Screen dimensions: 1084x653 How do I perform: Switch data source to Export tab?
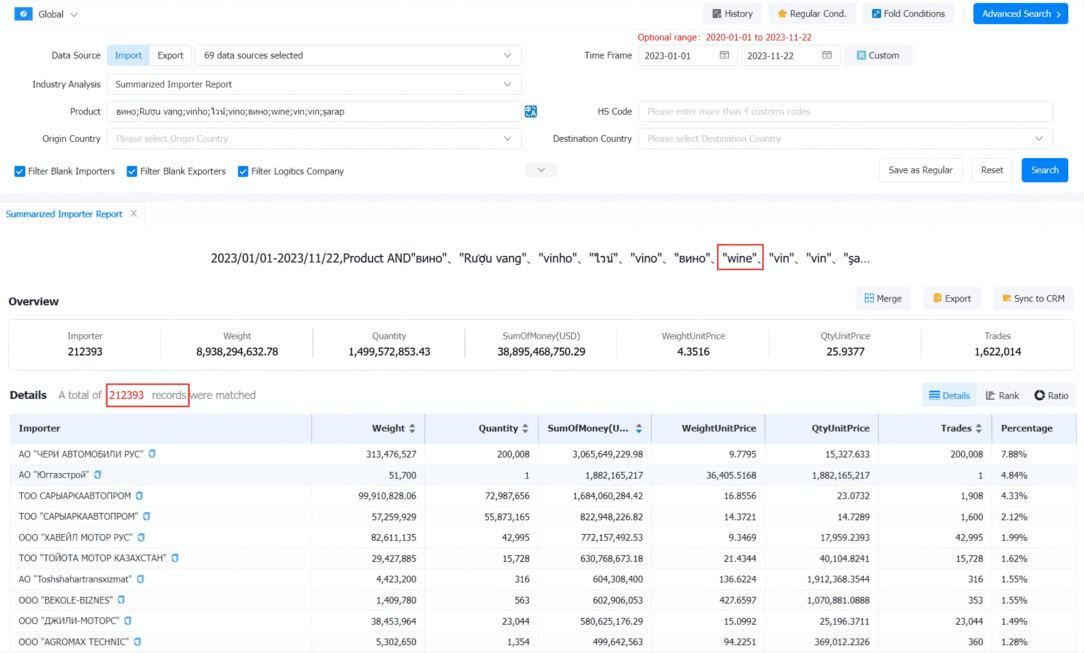170,55
